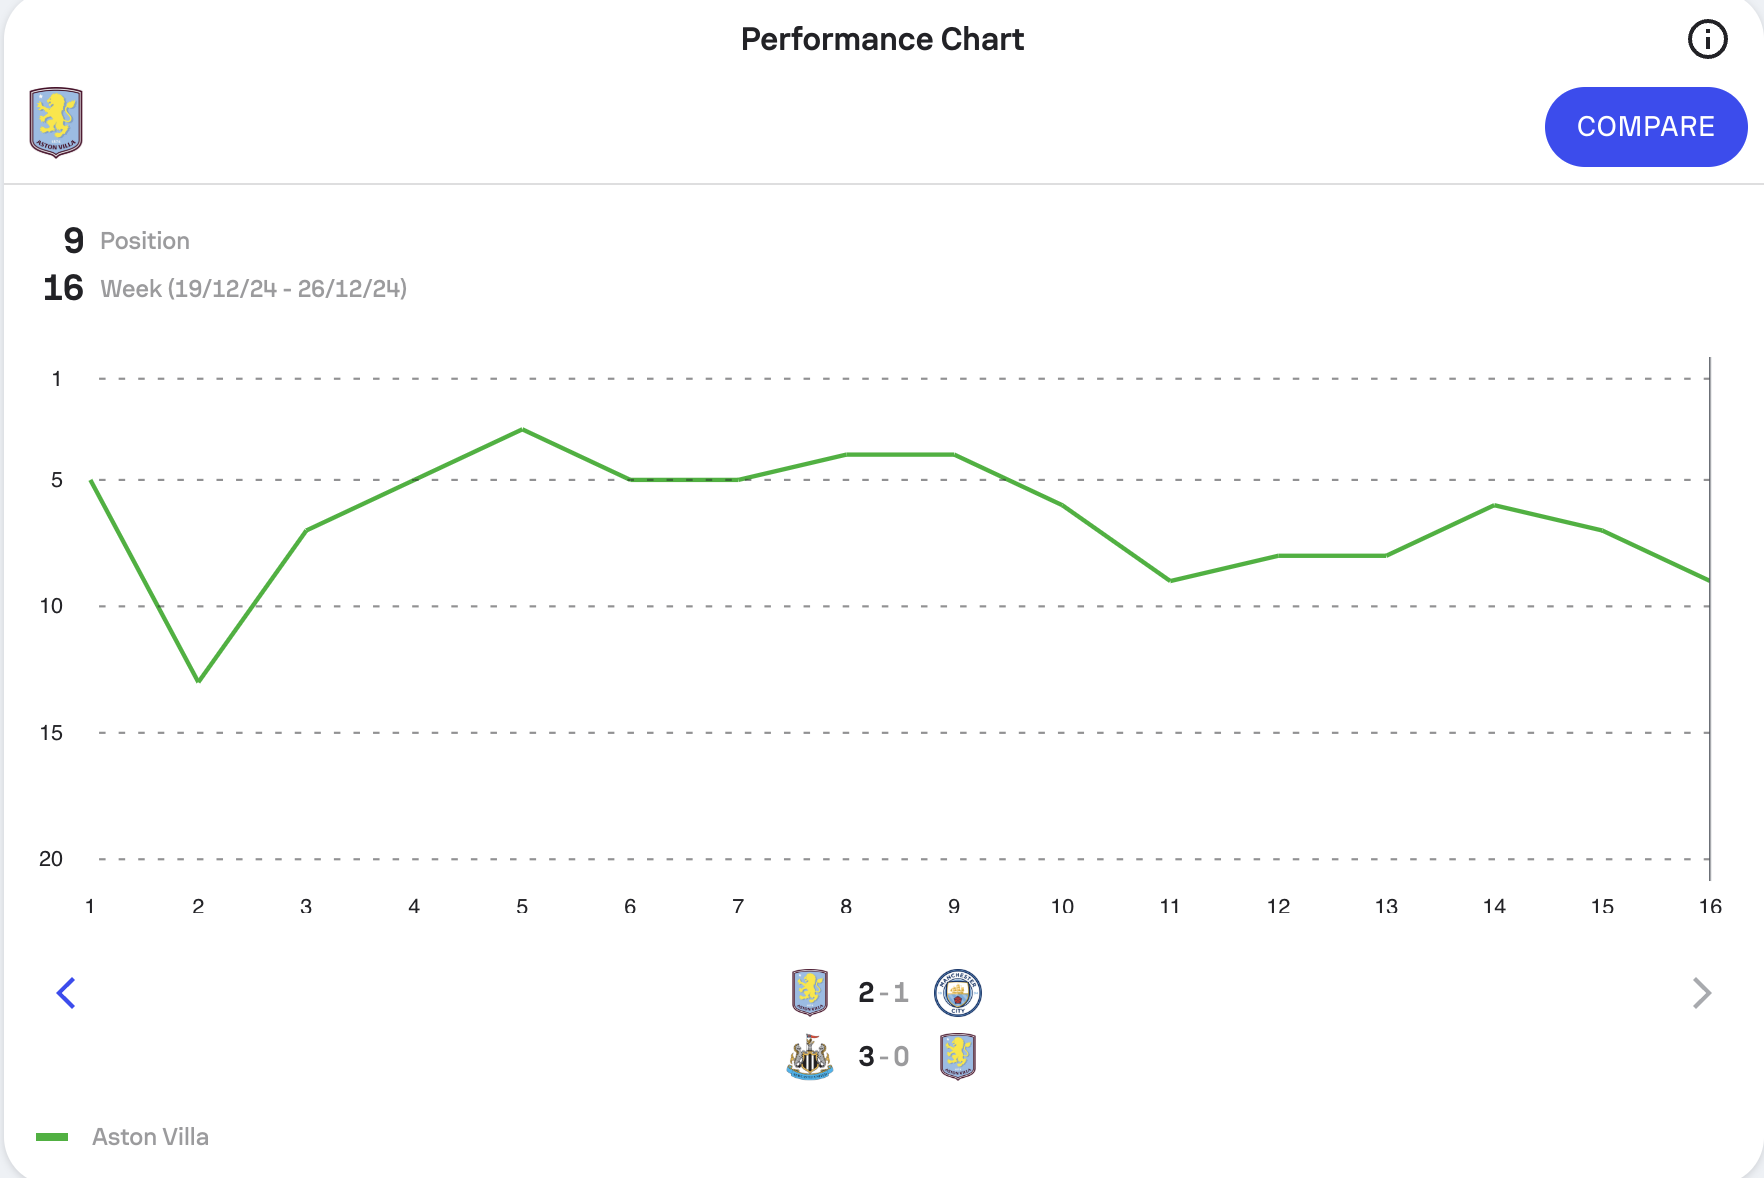
Task: Click week 16 label on x-axis
Action: pyautogui.click(x=1710, y=906)
